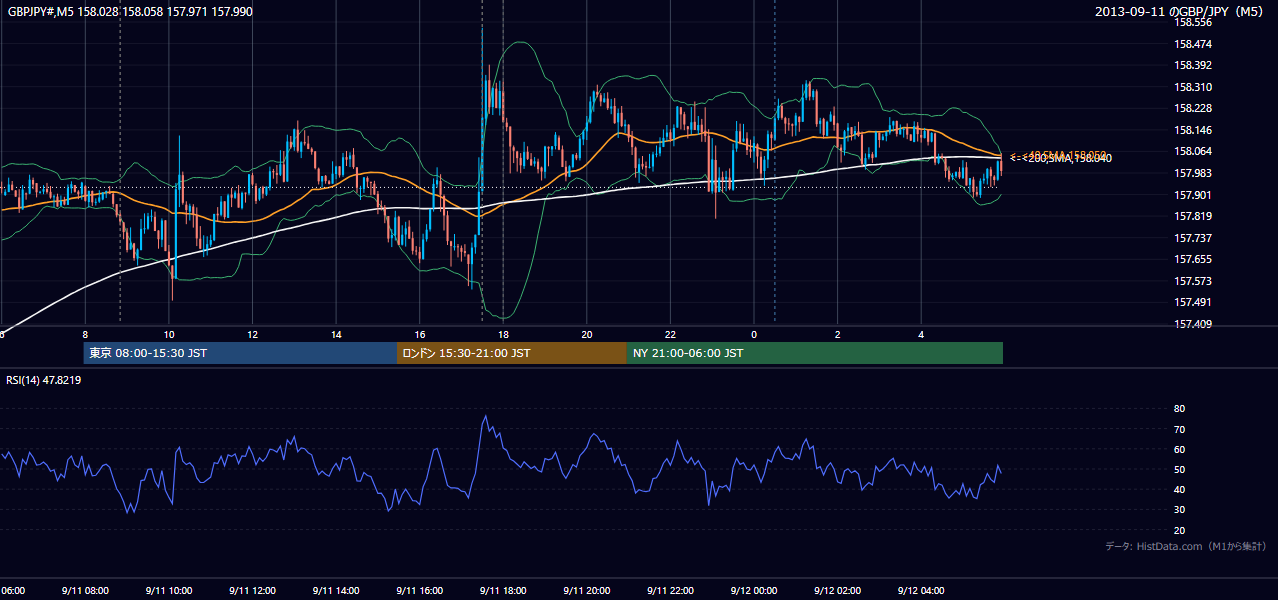Click the 9/11 22:00 bottom time label
1278x600 pixels.
pos(669,591)
